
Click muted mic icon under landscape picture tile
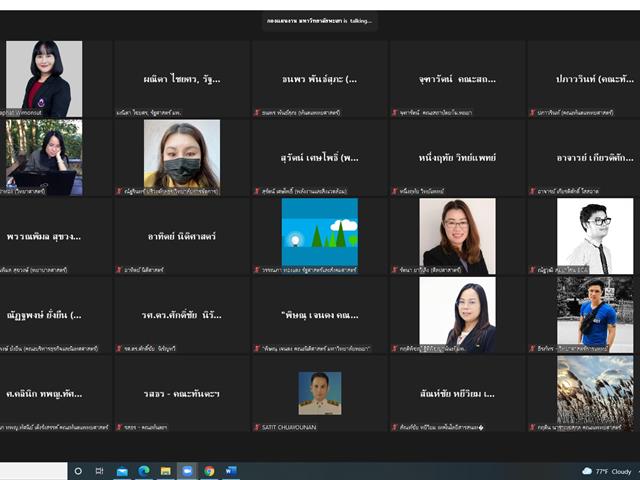pos(257,270)
